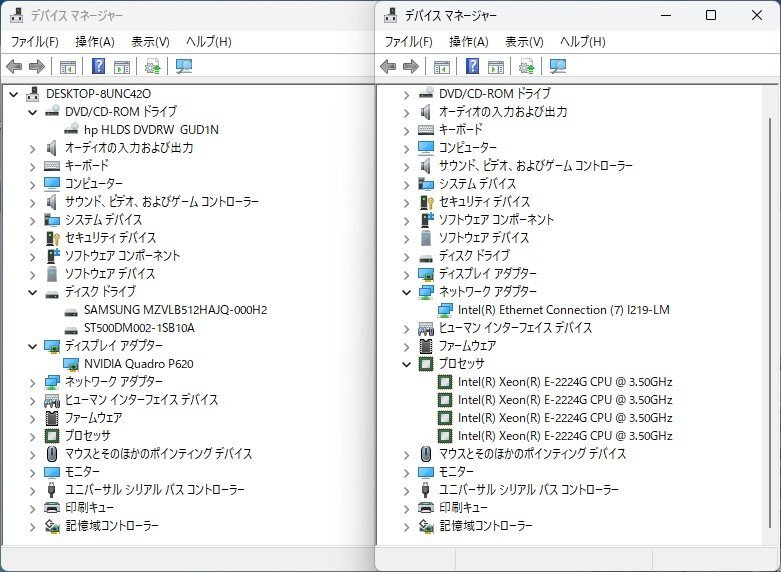Open 操作(A) menu in right window

(x=469, y=41)
